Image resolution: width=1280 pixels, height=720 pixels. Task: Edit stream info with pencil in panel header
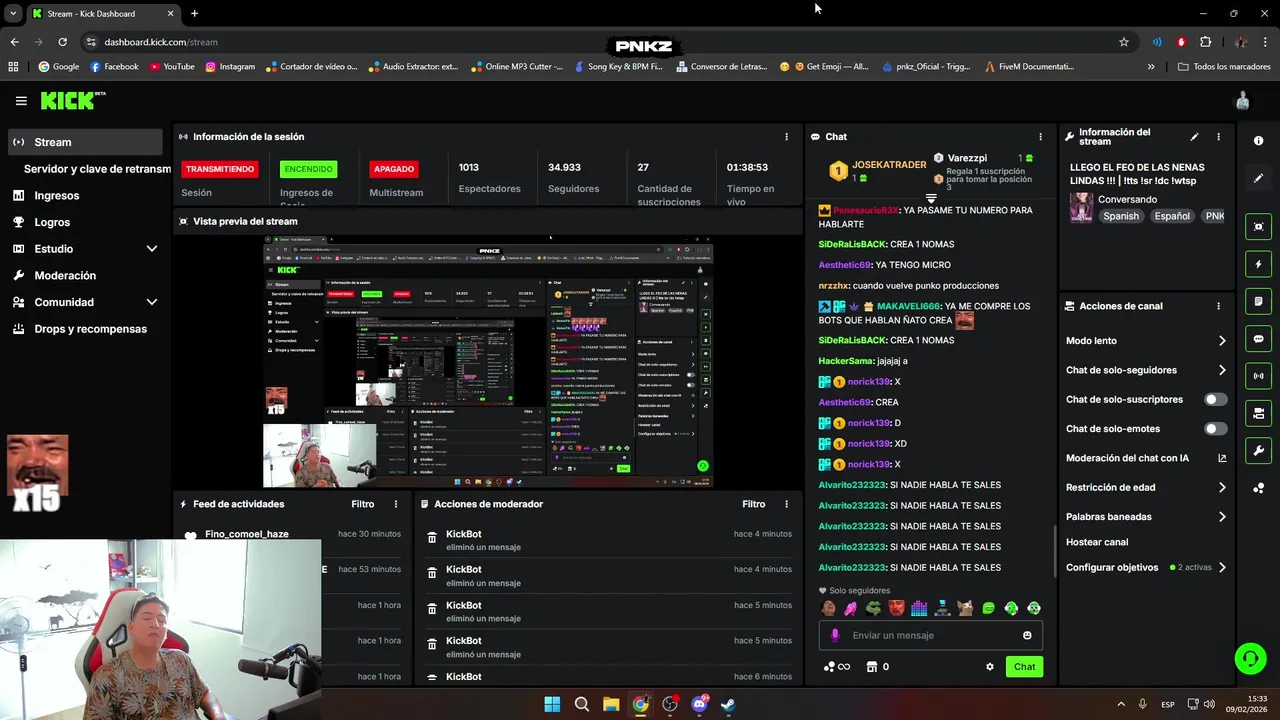[x=1194, y=137]
